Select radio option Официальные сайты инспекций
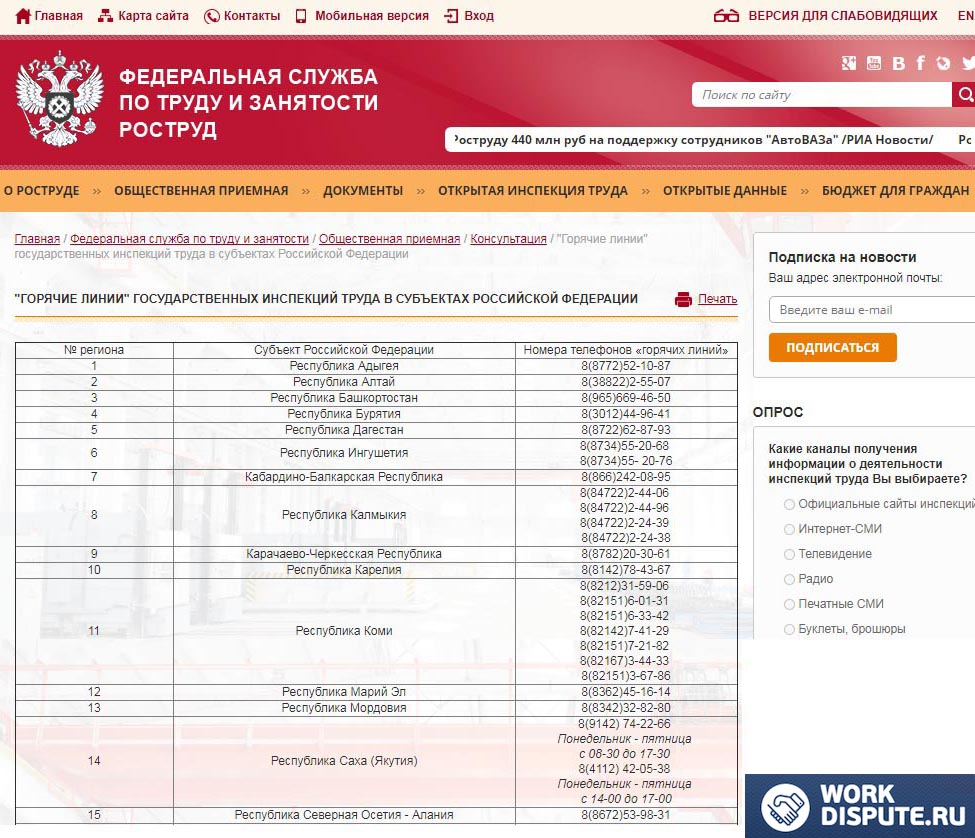 [789, 504]
